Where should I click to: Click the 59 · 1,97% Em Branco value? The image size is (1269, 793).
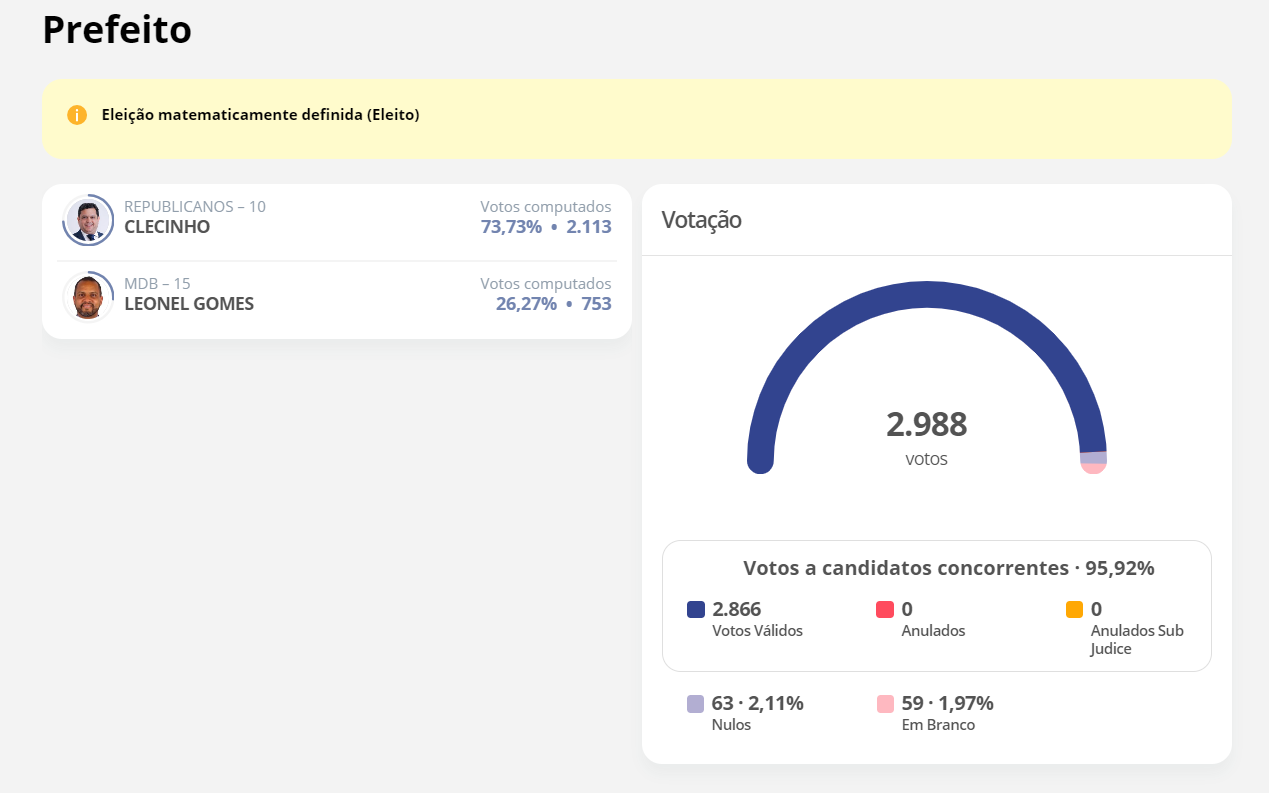(x=948, y=703)
